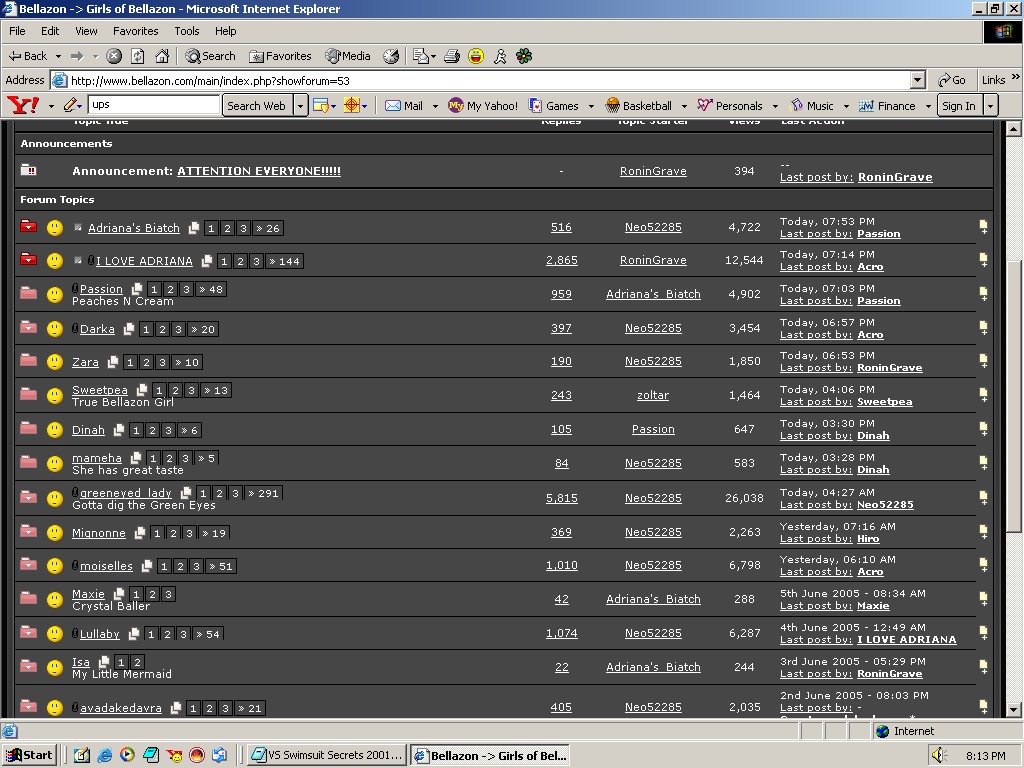Click the Yahoo search text field
This screenshot has height=768, width=1024.
click(x=154, y=105)
